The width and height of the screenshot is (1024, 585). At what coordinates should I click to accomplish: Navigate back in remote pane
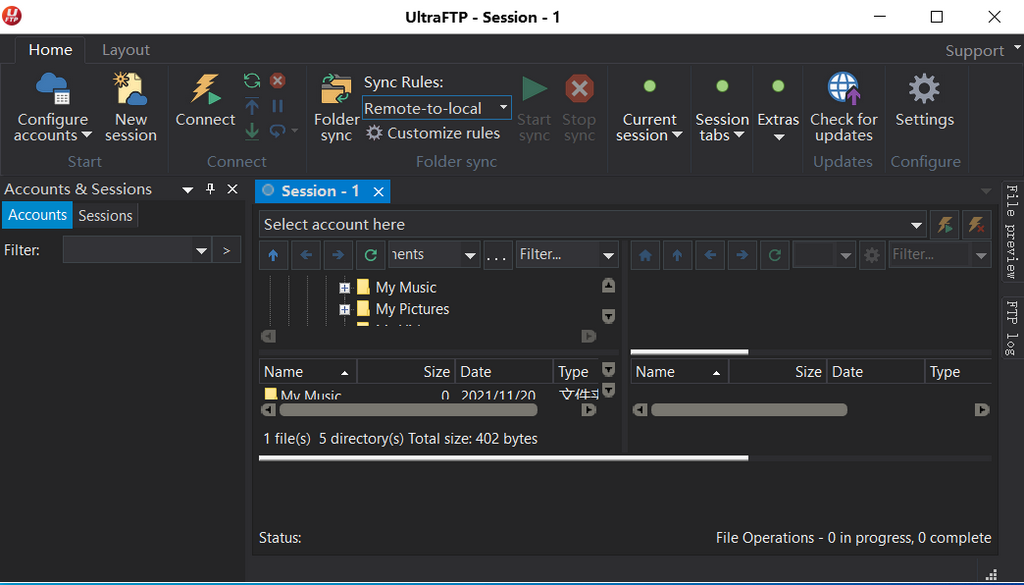(710, 255)
